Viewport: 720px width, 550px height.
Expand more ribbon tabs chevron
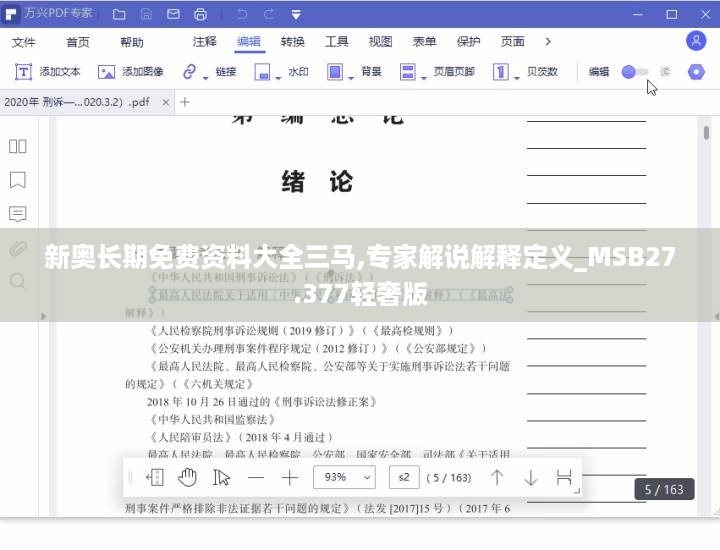pos(548,42)
